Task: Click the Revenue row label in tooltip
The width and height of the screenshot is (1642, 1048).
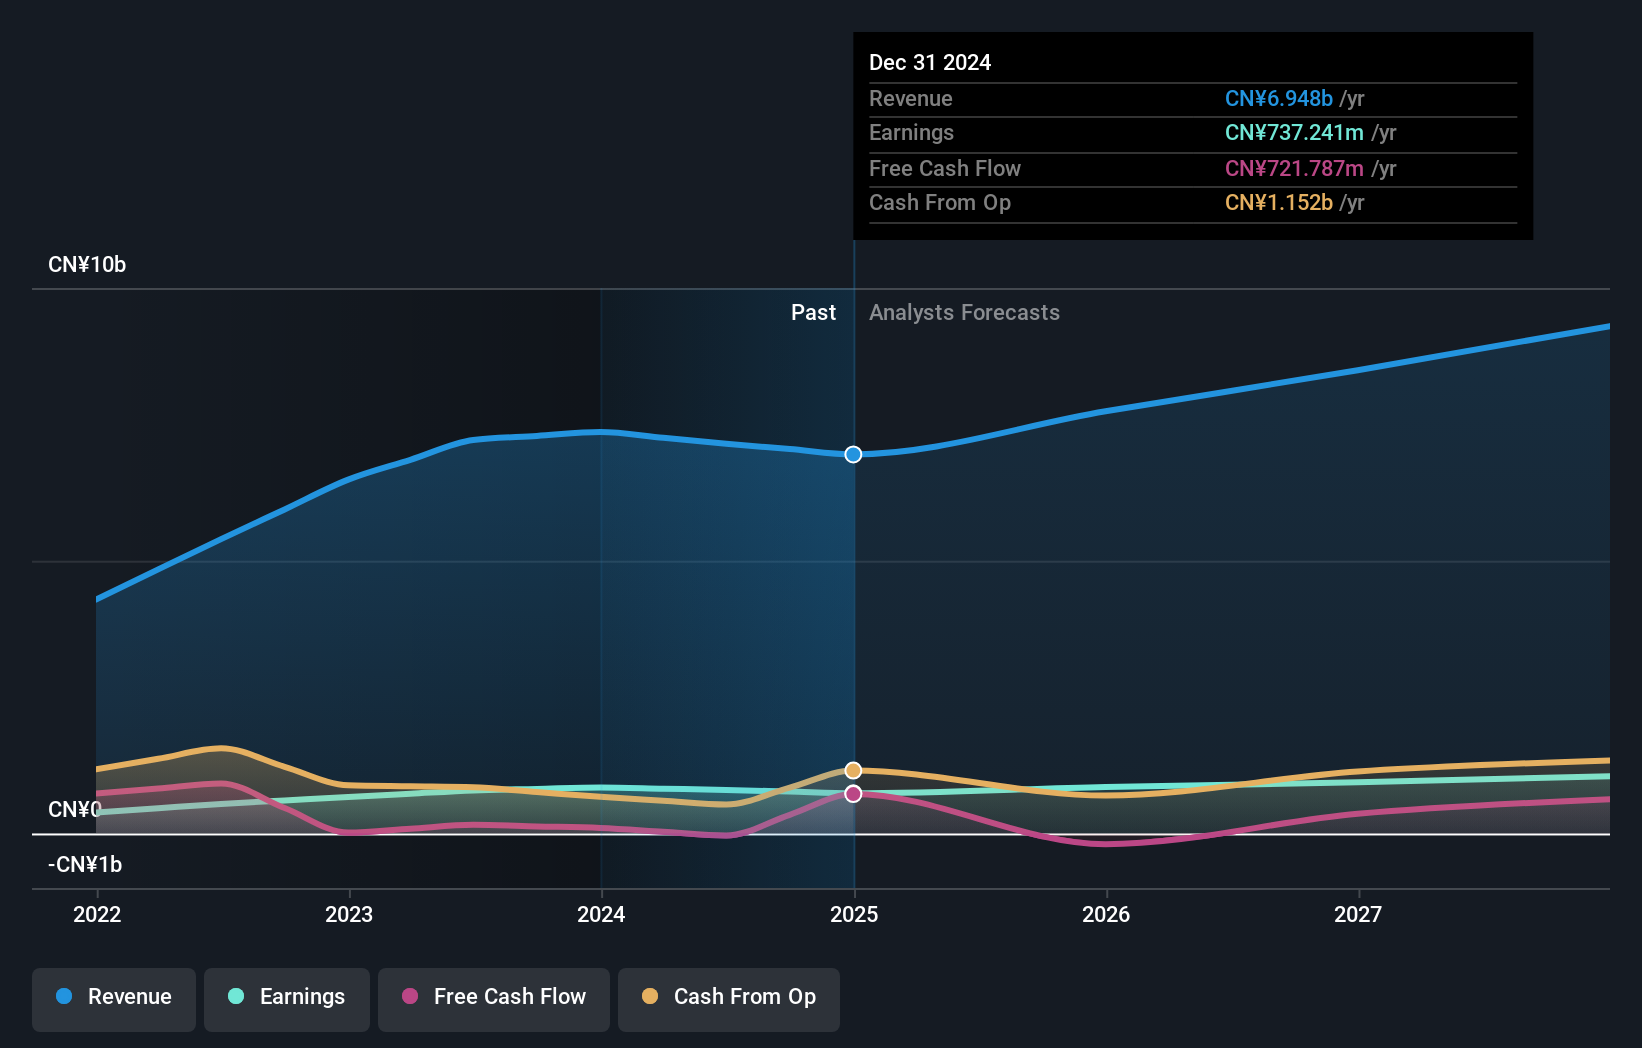Action: click(x=911, y=99)
